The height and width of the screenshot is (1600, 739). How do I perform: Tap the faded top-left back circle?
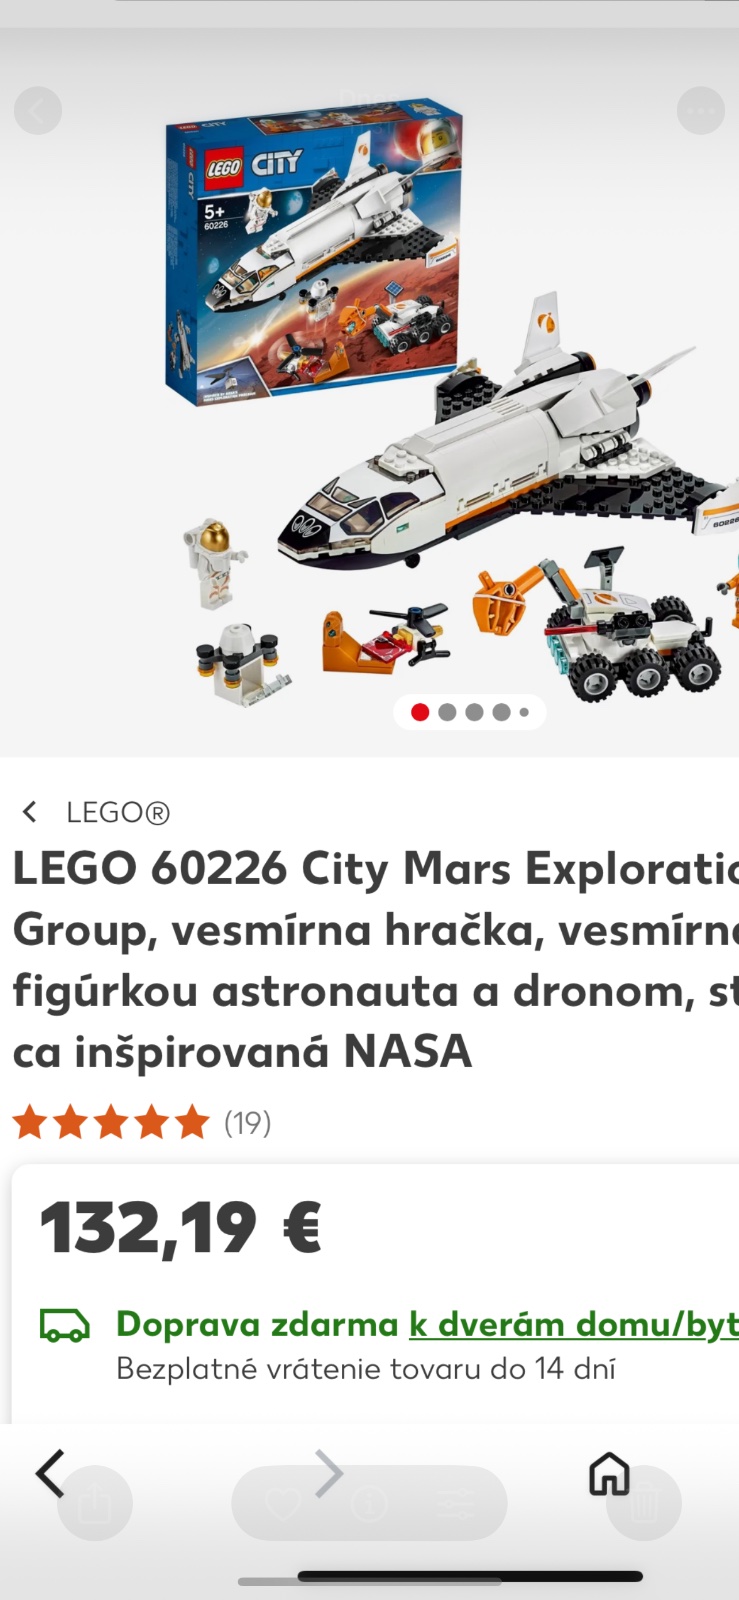(x=38, y=110)
